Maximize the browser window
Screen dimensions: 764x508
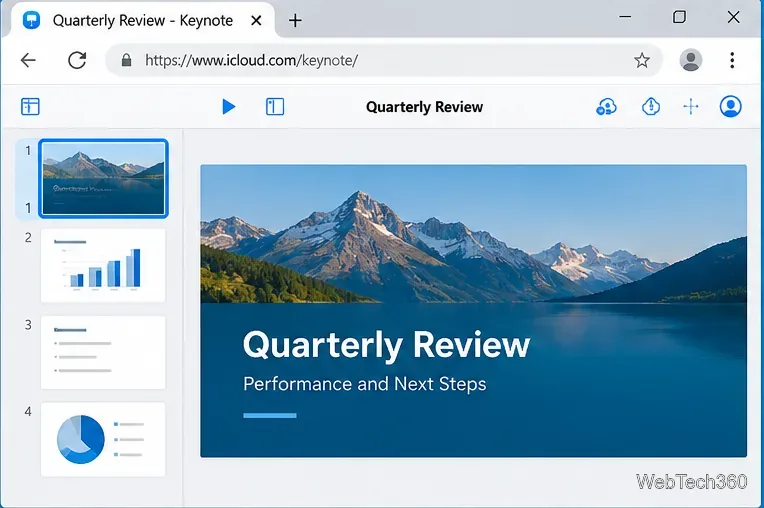click(679, 17)
